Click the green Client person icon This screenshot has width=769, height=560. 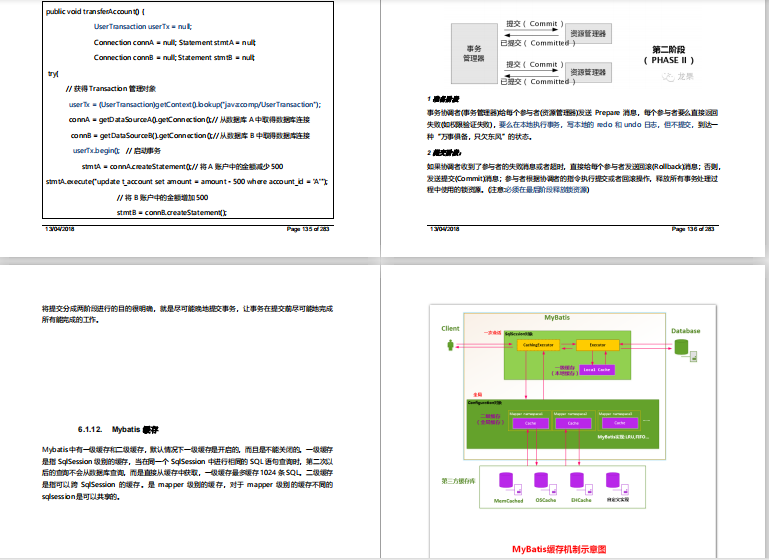[451, 345]
